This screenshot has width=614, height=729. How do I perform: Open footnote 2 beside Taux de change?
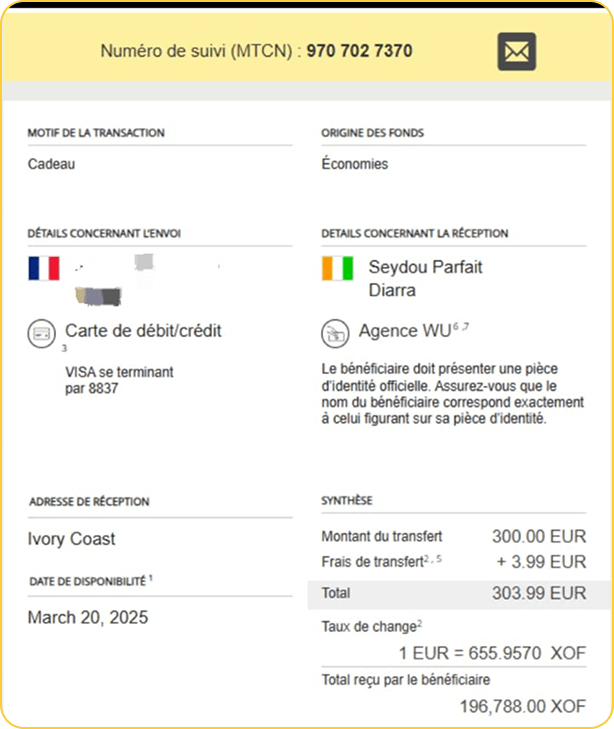417,623
